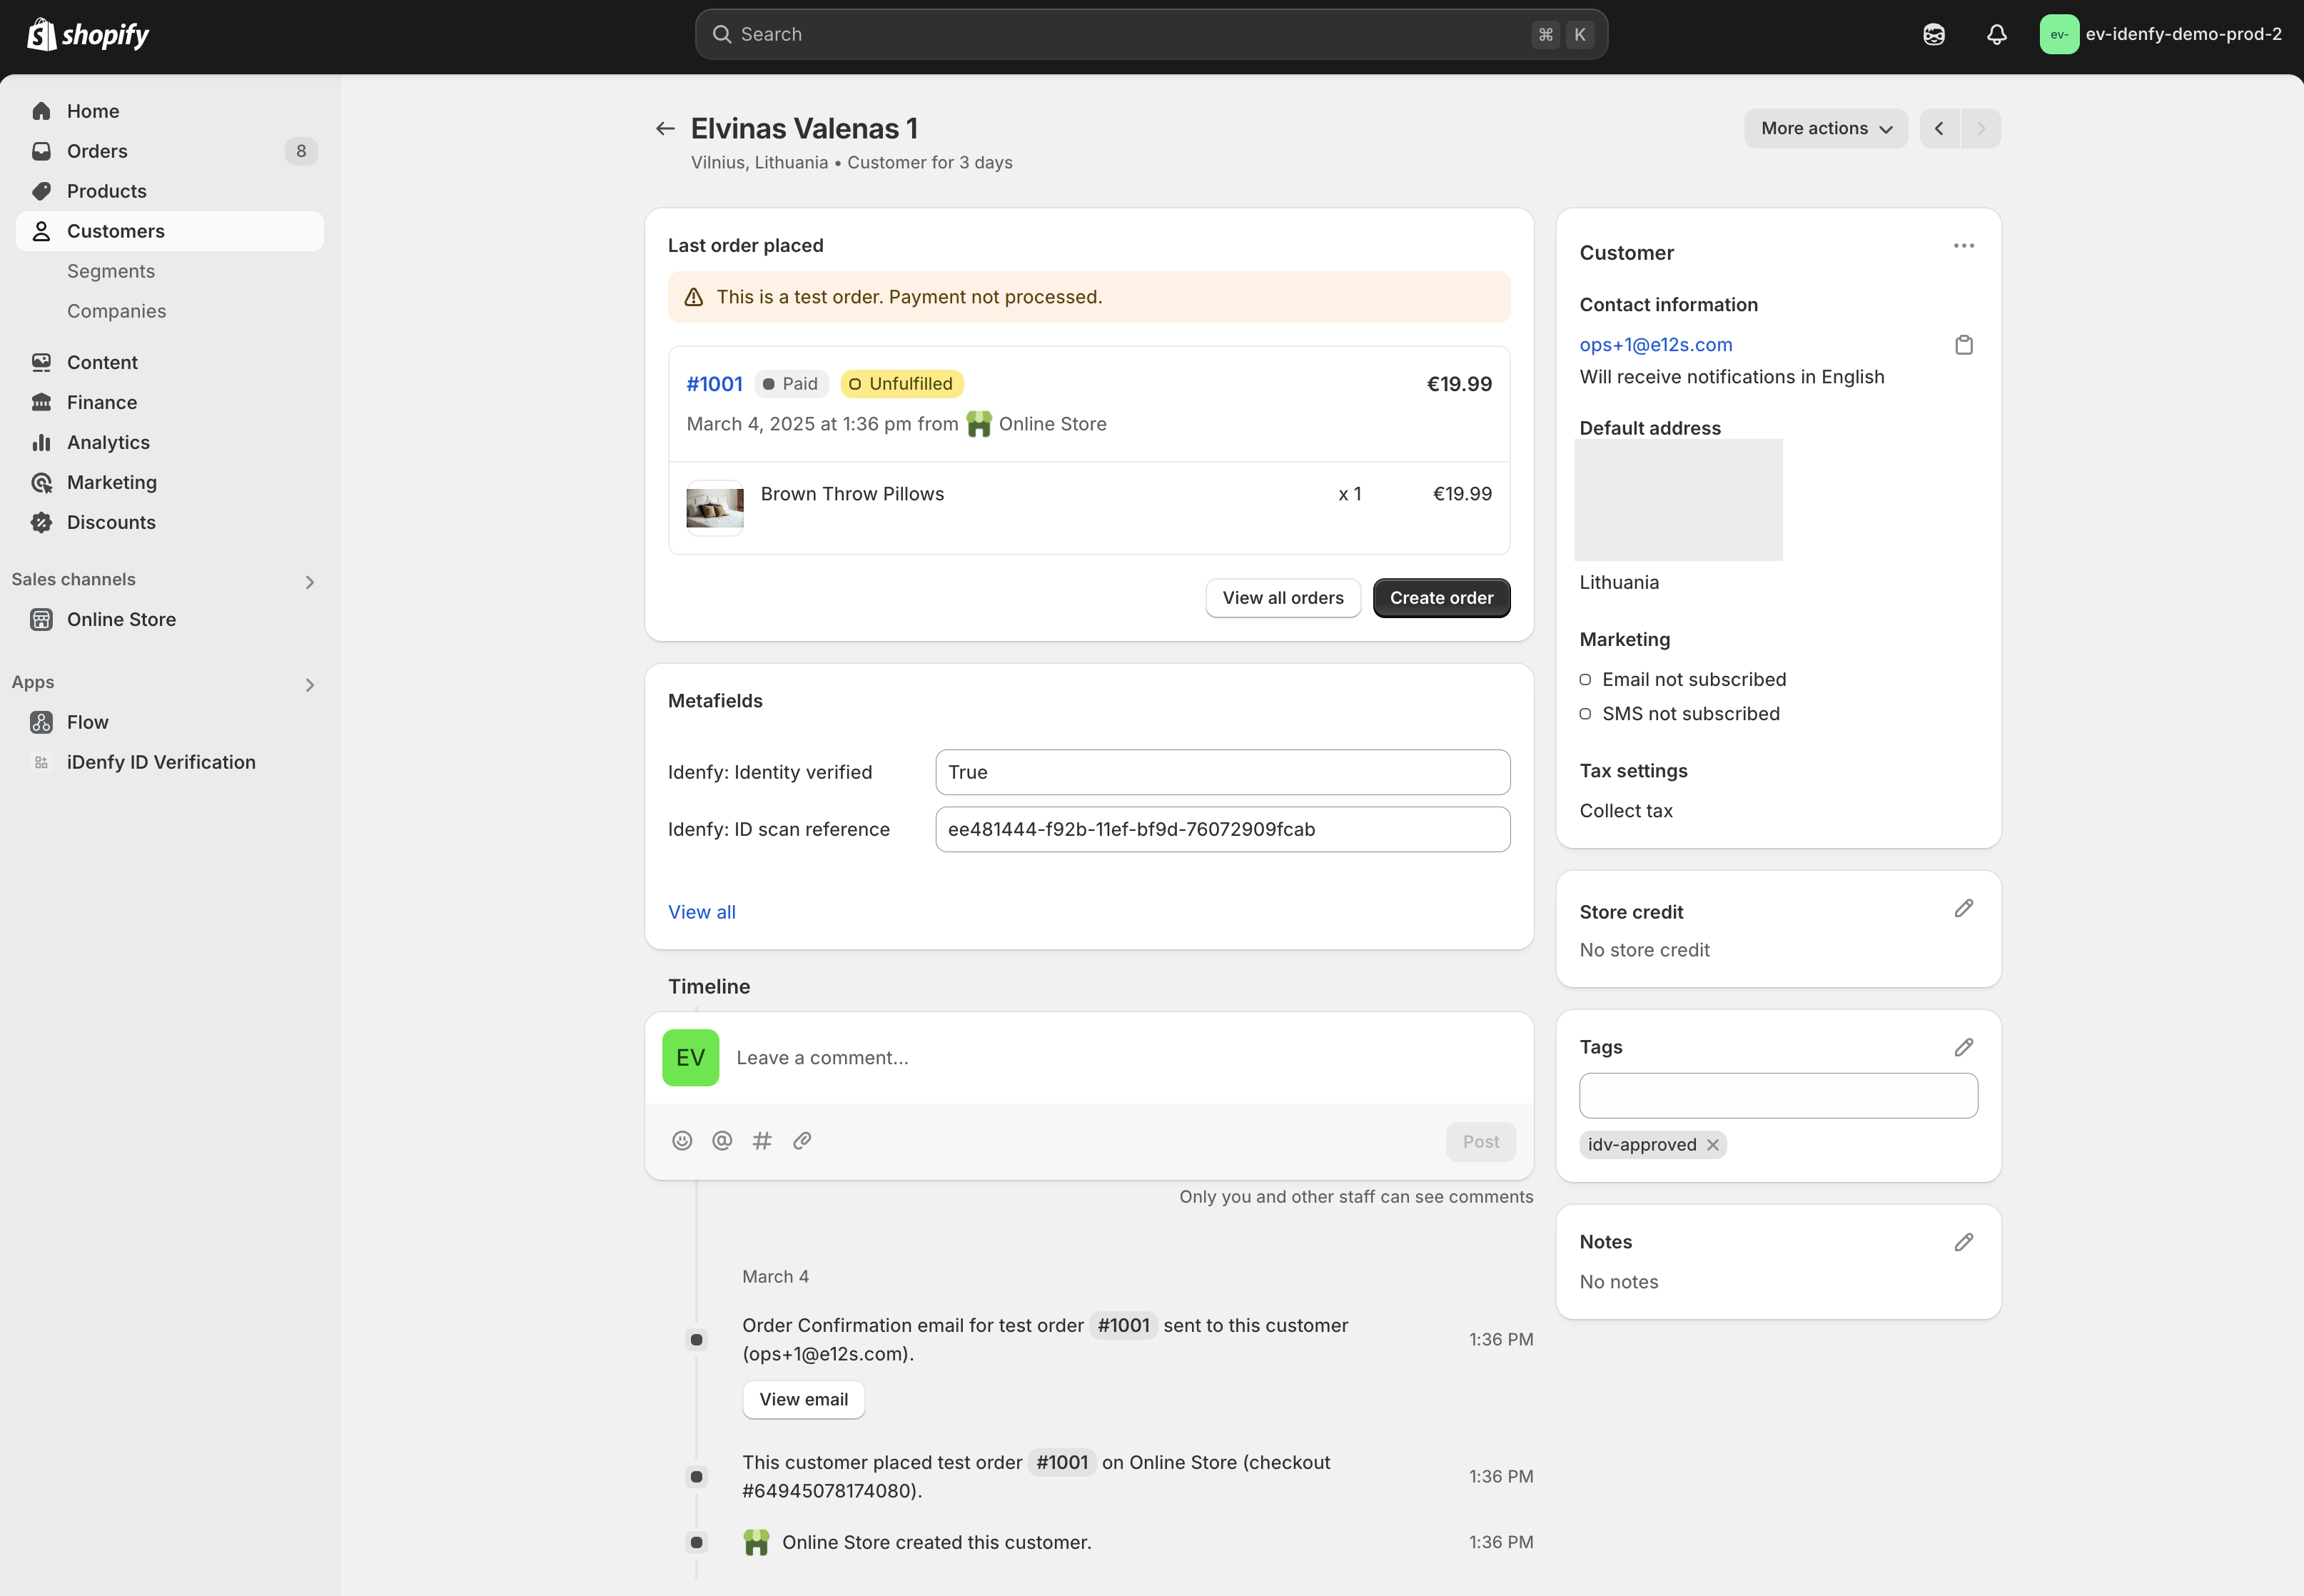2304x1596 pixels.
Task: Click the mention @ icon in comment box
Action: pyautogui.click(x=722, y=1141)
